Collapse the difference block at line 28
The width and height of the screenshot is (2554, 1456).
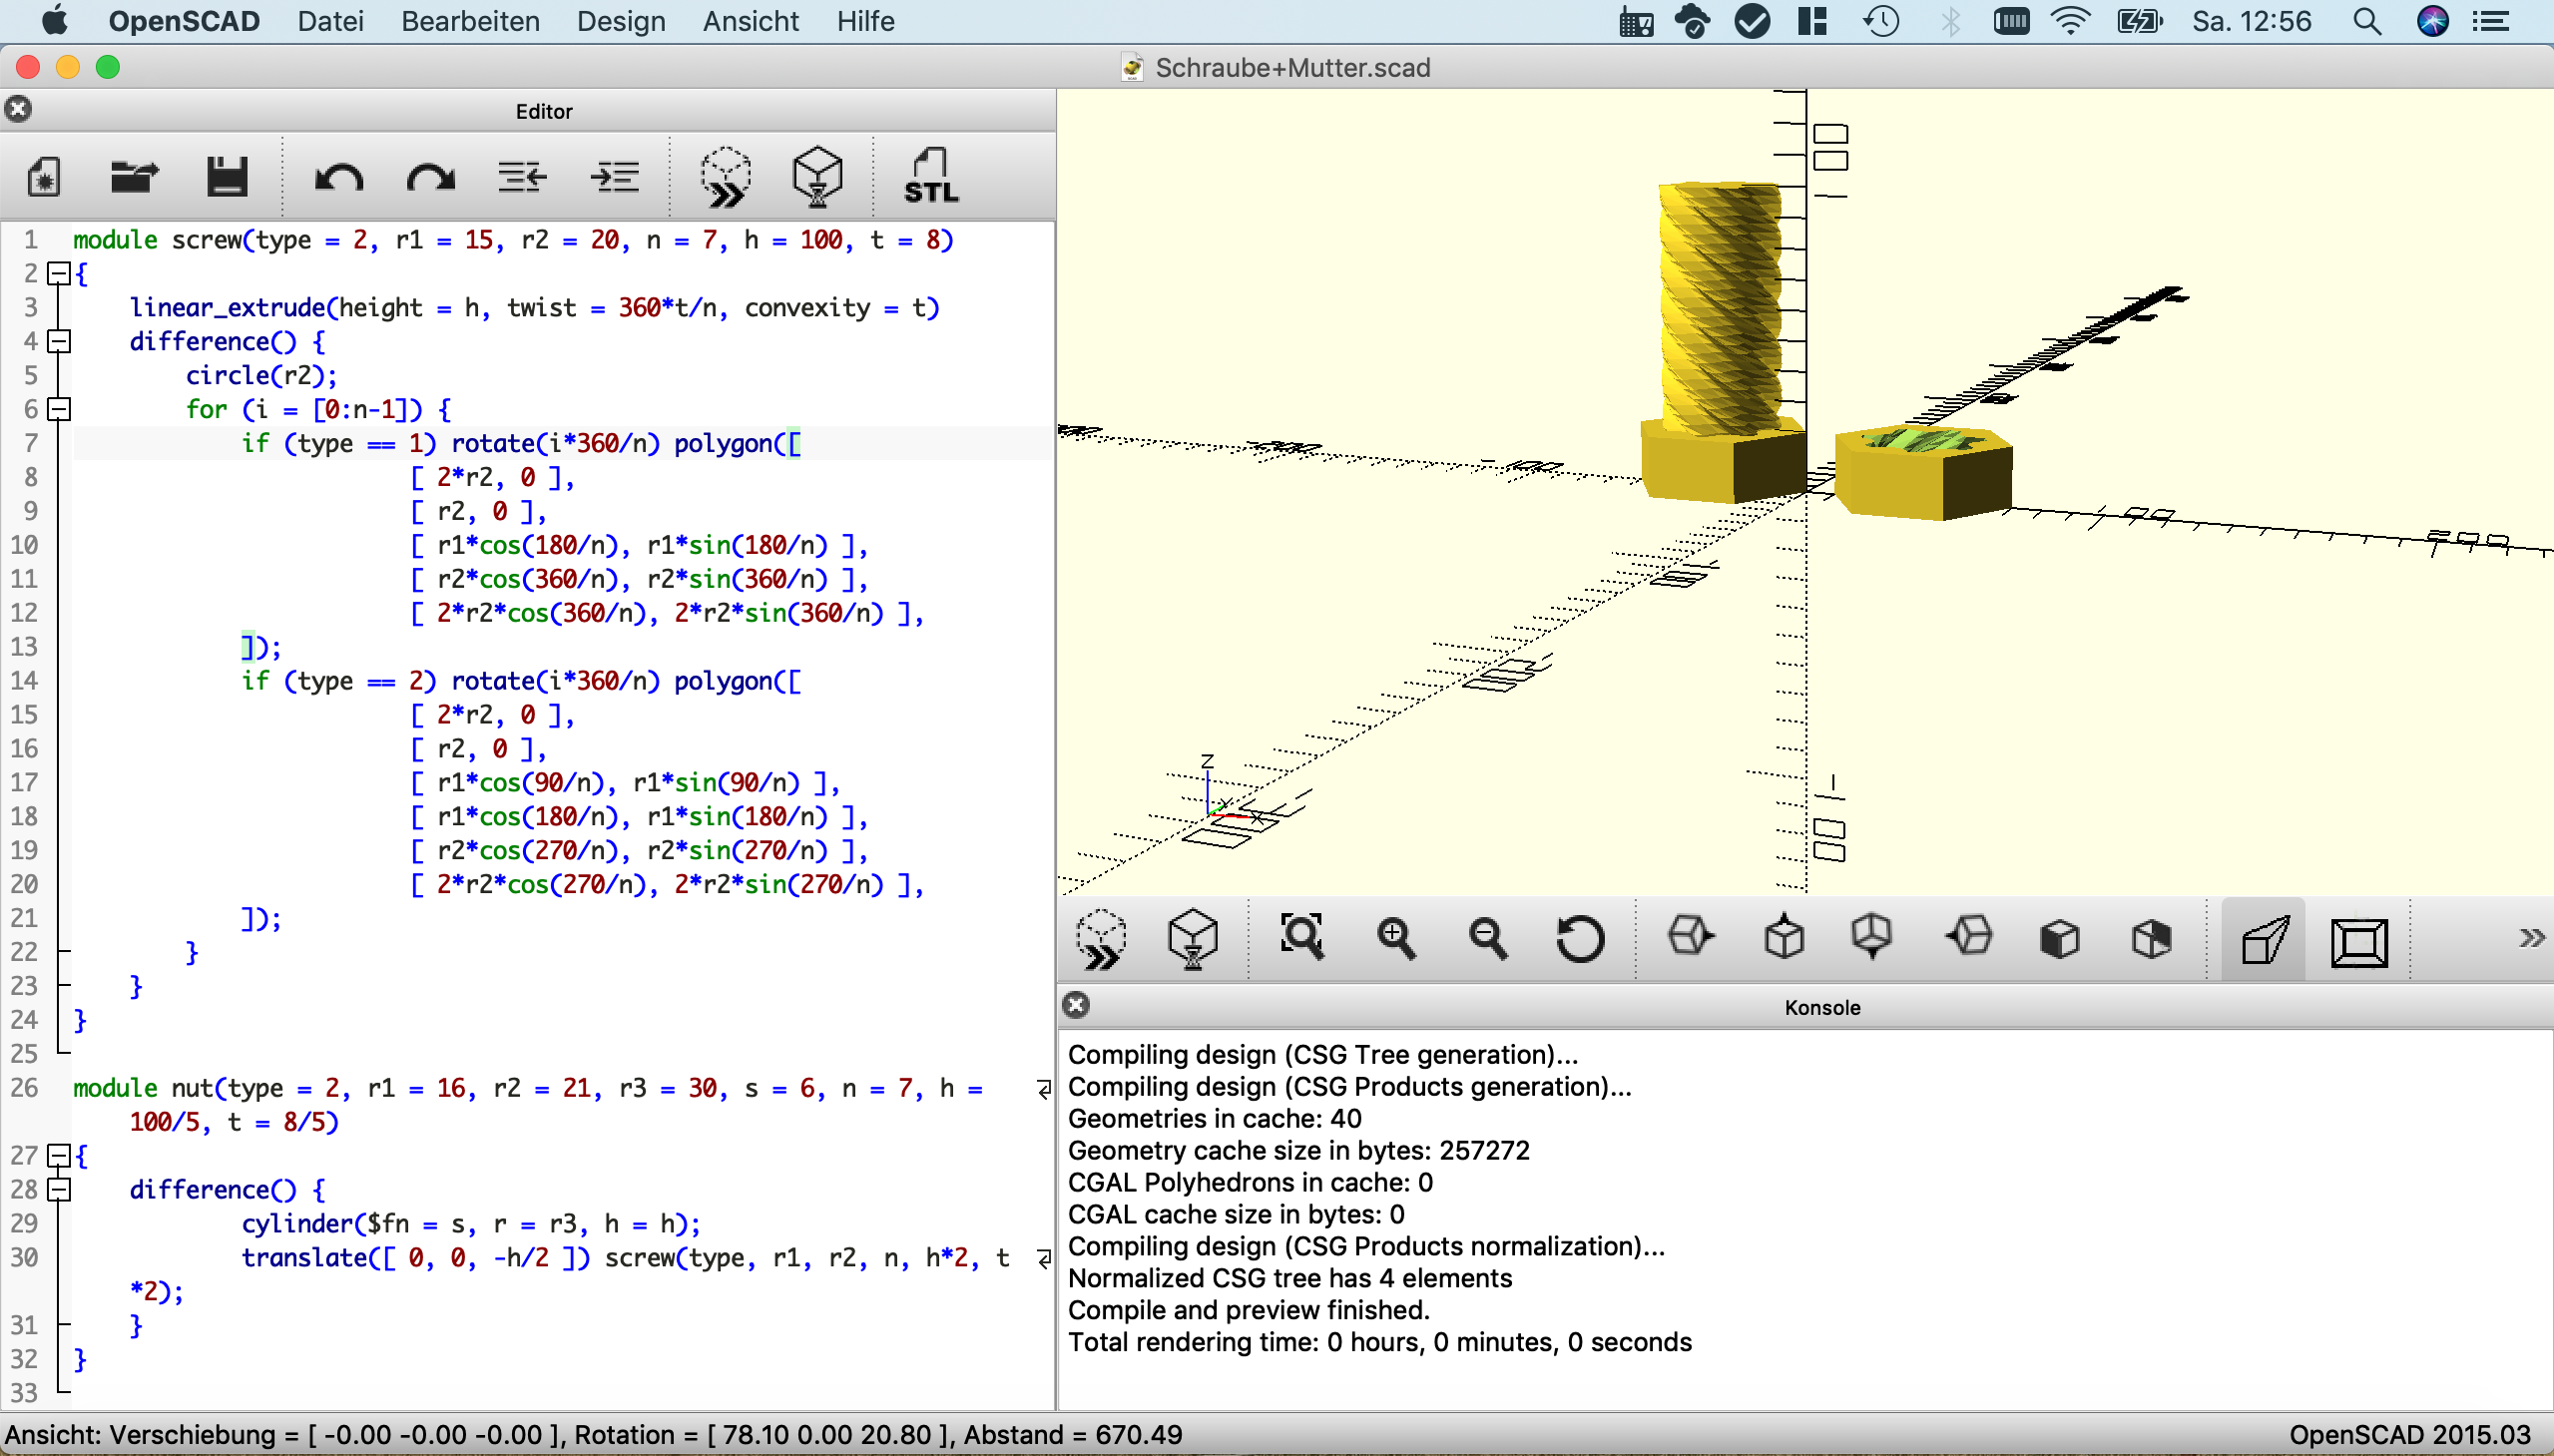[59, 1191]
